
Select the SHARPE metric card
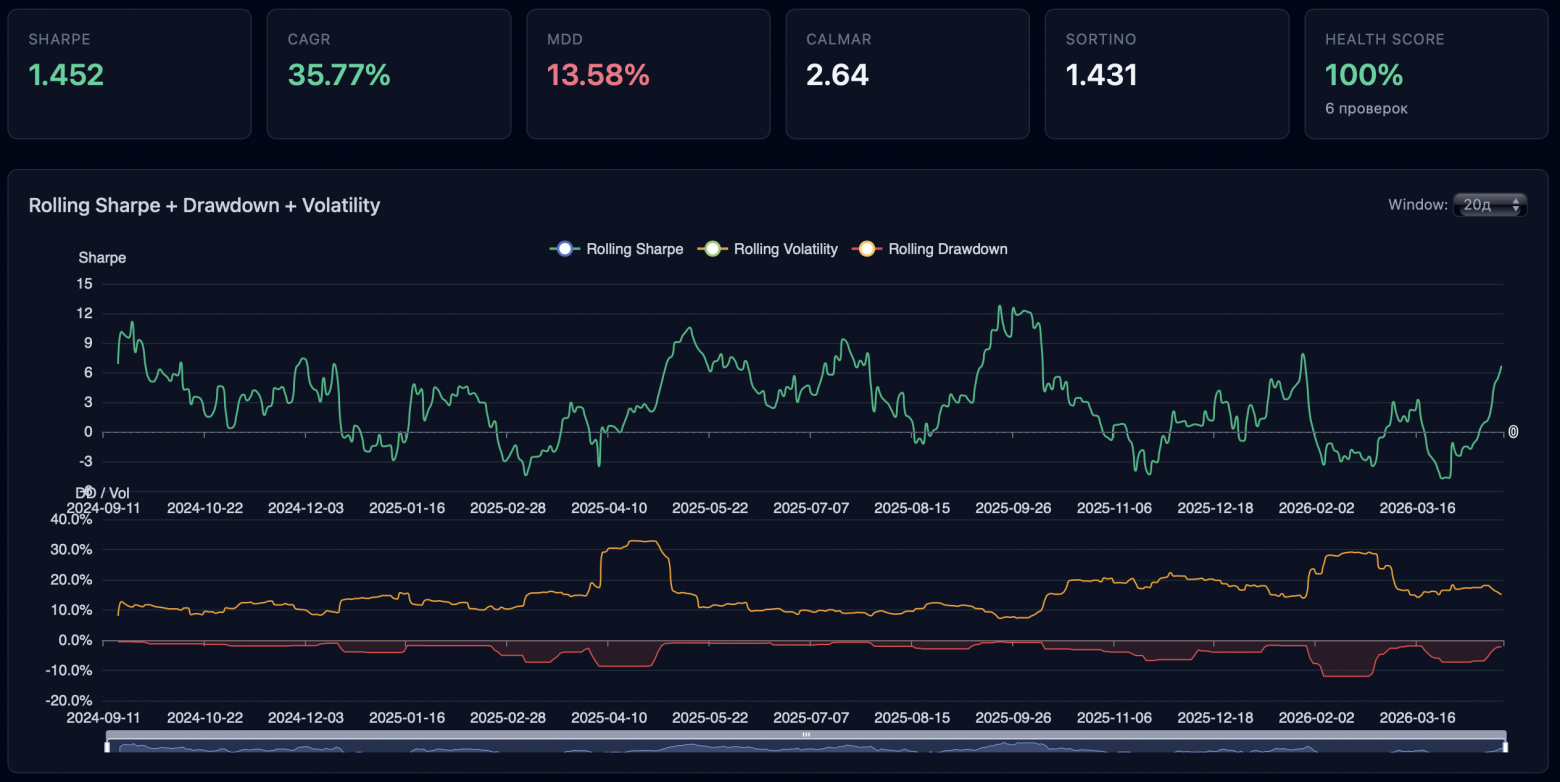click(129, 74)
